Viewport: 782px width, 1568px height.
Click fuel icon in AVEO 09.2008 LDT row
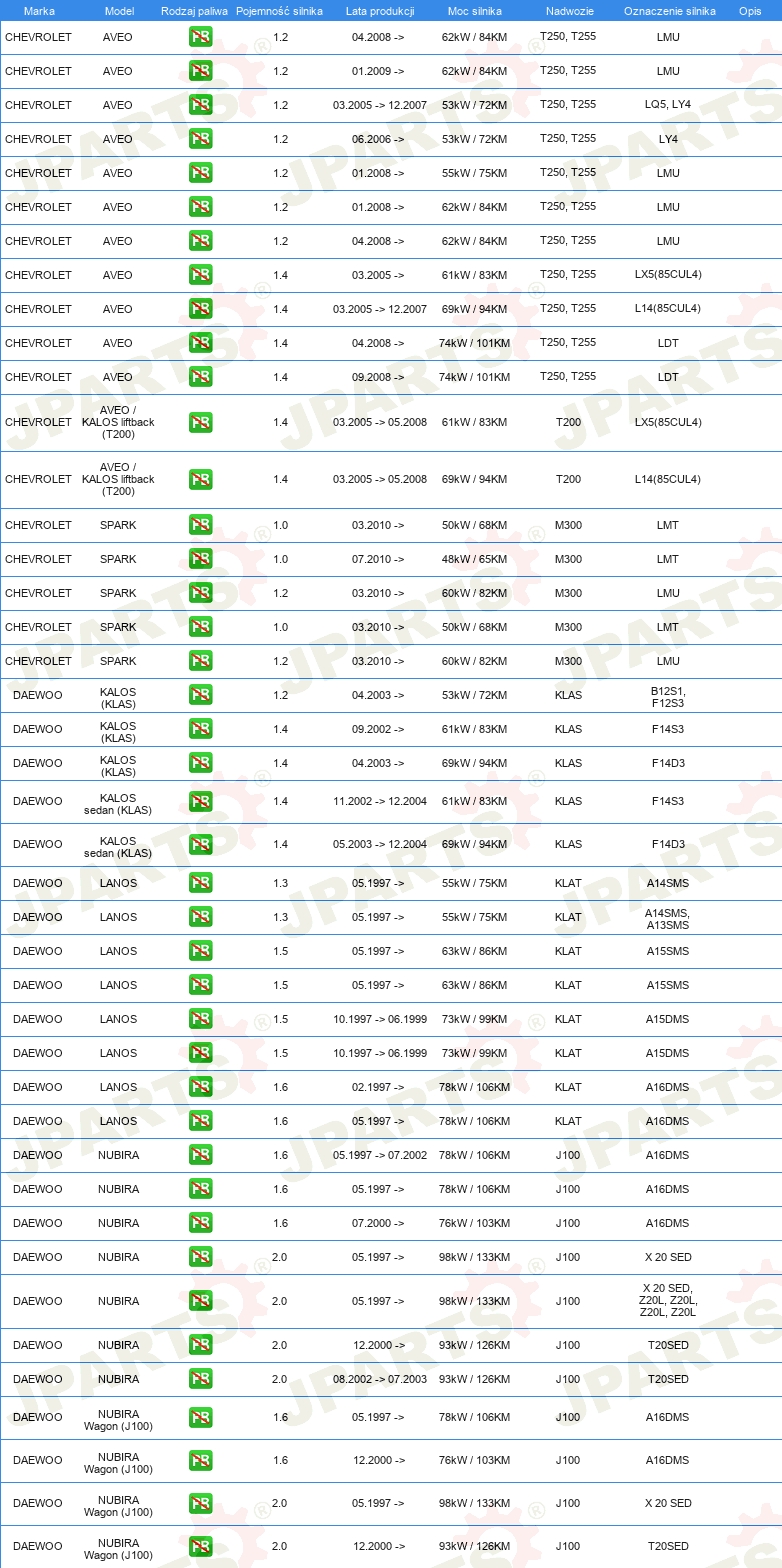coord(200,377)
